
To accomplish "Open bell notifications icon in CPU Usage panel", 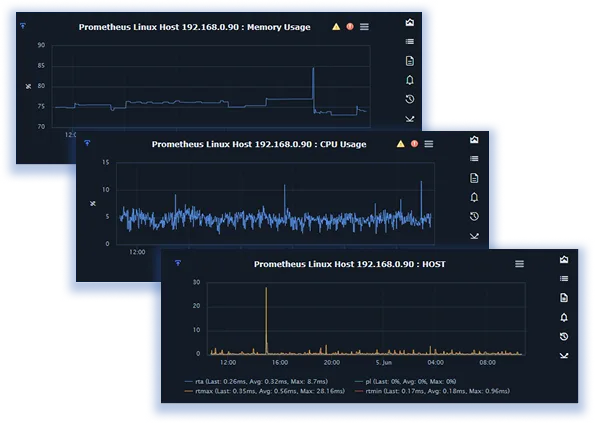I will point(474,197).
